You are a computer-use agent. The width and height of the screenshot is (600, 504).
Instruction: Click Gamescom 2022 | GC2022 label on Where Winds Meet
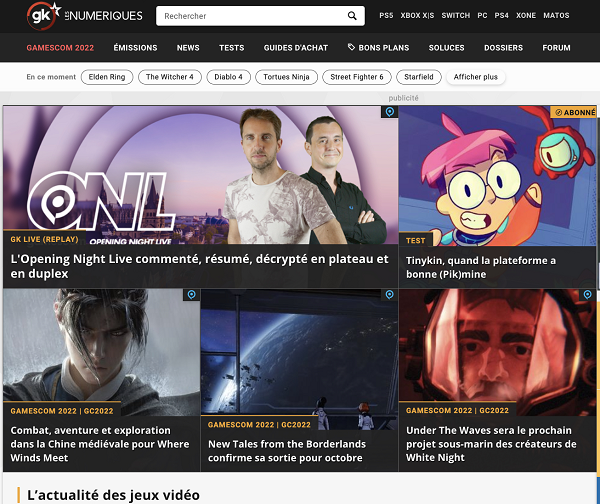click(62, 411)
